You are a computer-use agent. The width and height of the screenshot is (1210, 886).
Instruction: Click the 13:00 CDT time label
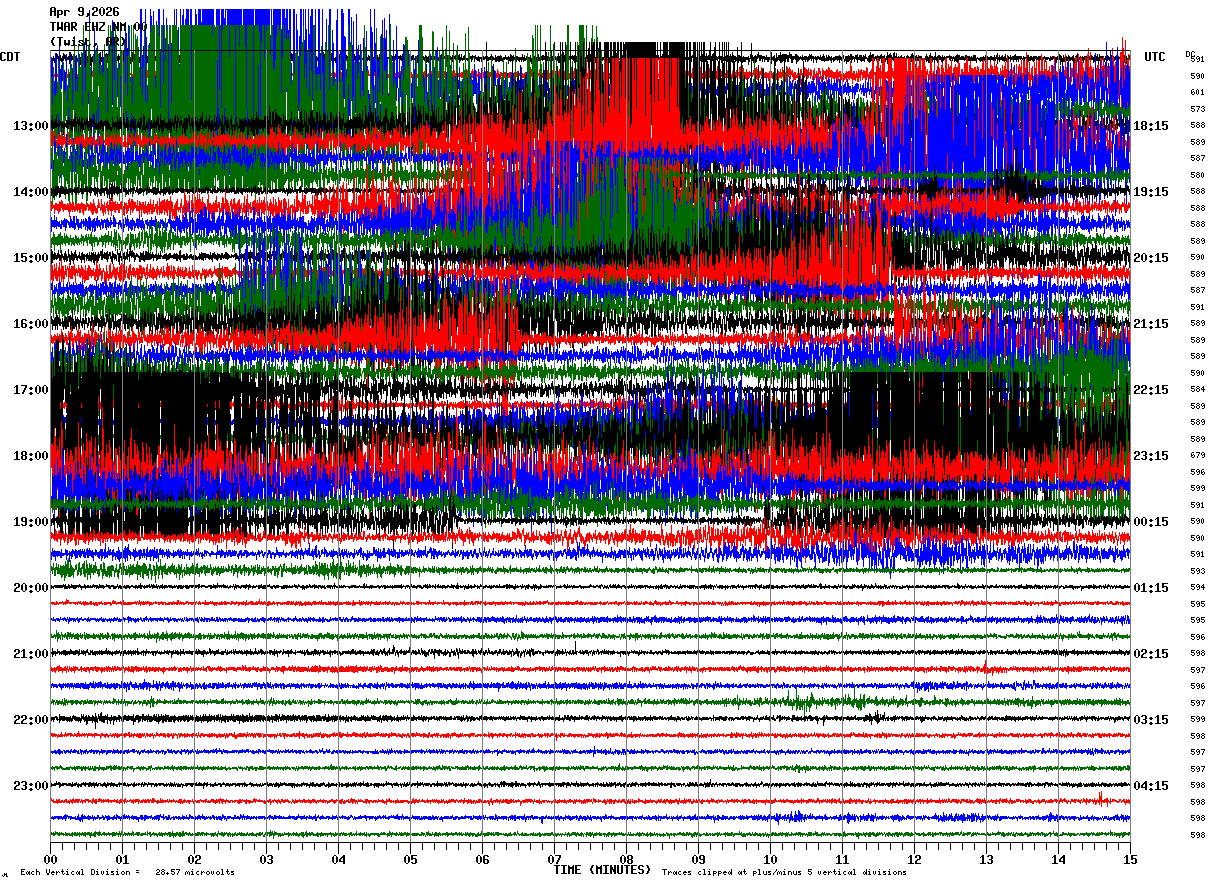31,126
